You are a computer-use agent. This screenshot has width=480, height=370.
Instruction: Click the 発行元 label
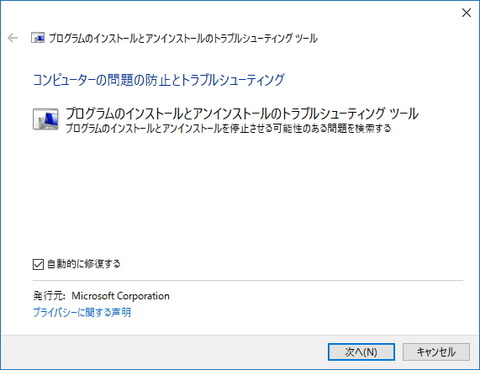click(49, 296)
